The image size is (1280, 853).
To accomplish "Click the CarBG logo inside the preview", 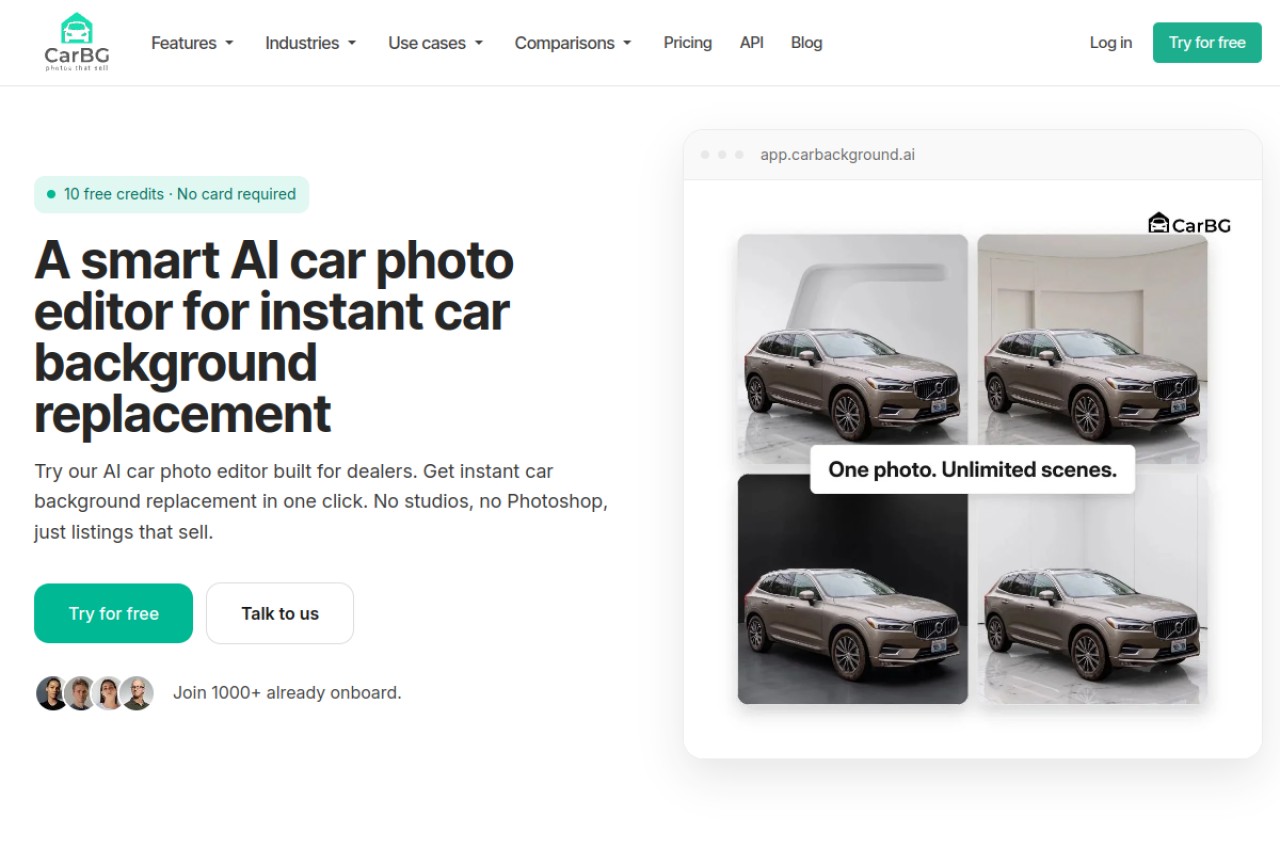I will click(1189, 224).
